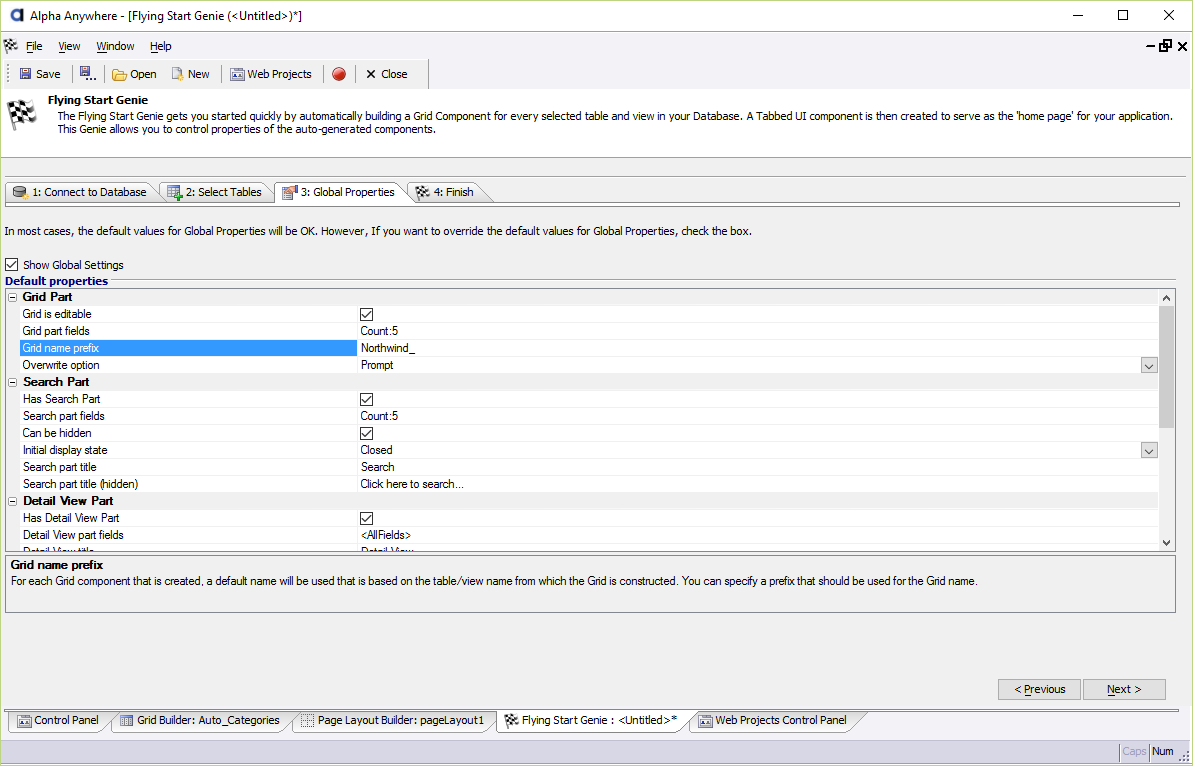Click the Caps indicator in status bar
Viewport: 1193px width, 766px height.
coord(1134,752)
